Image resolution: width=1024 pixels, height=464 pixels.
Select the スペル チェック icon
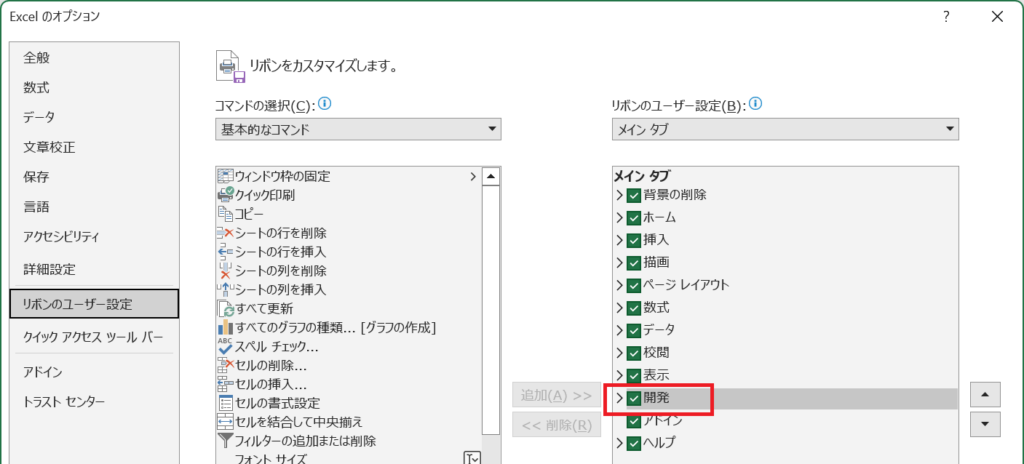225,346
